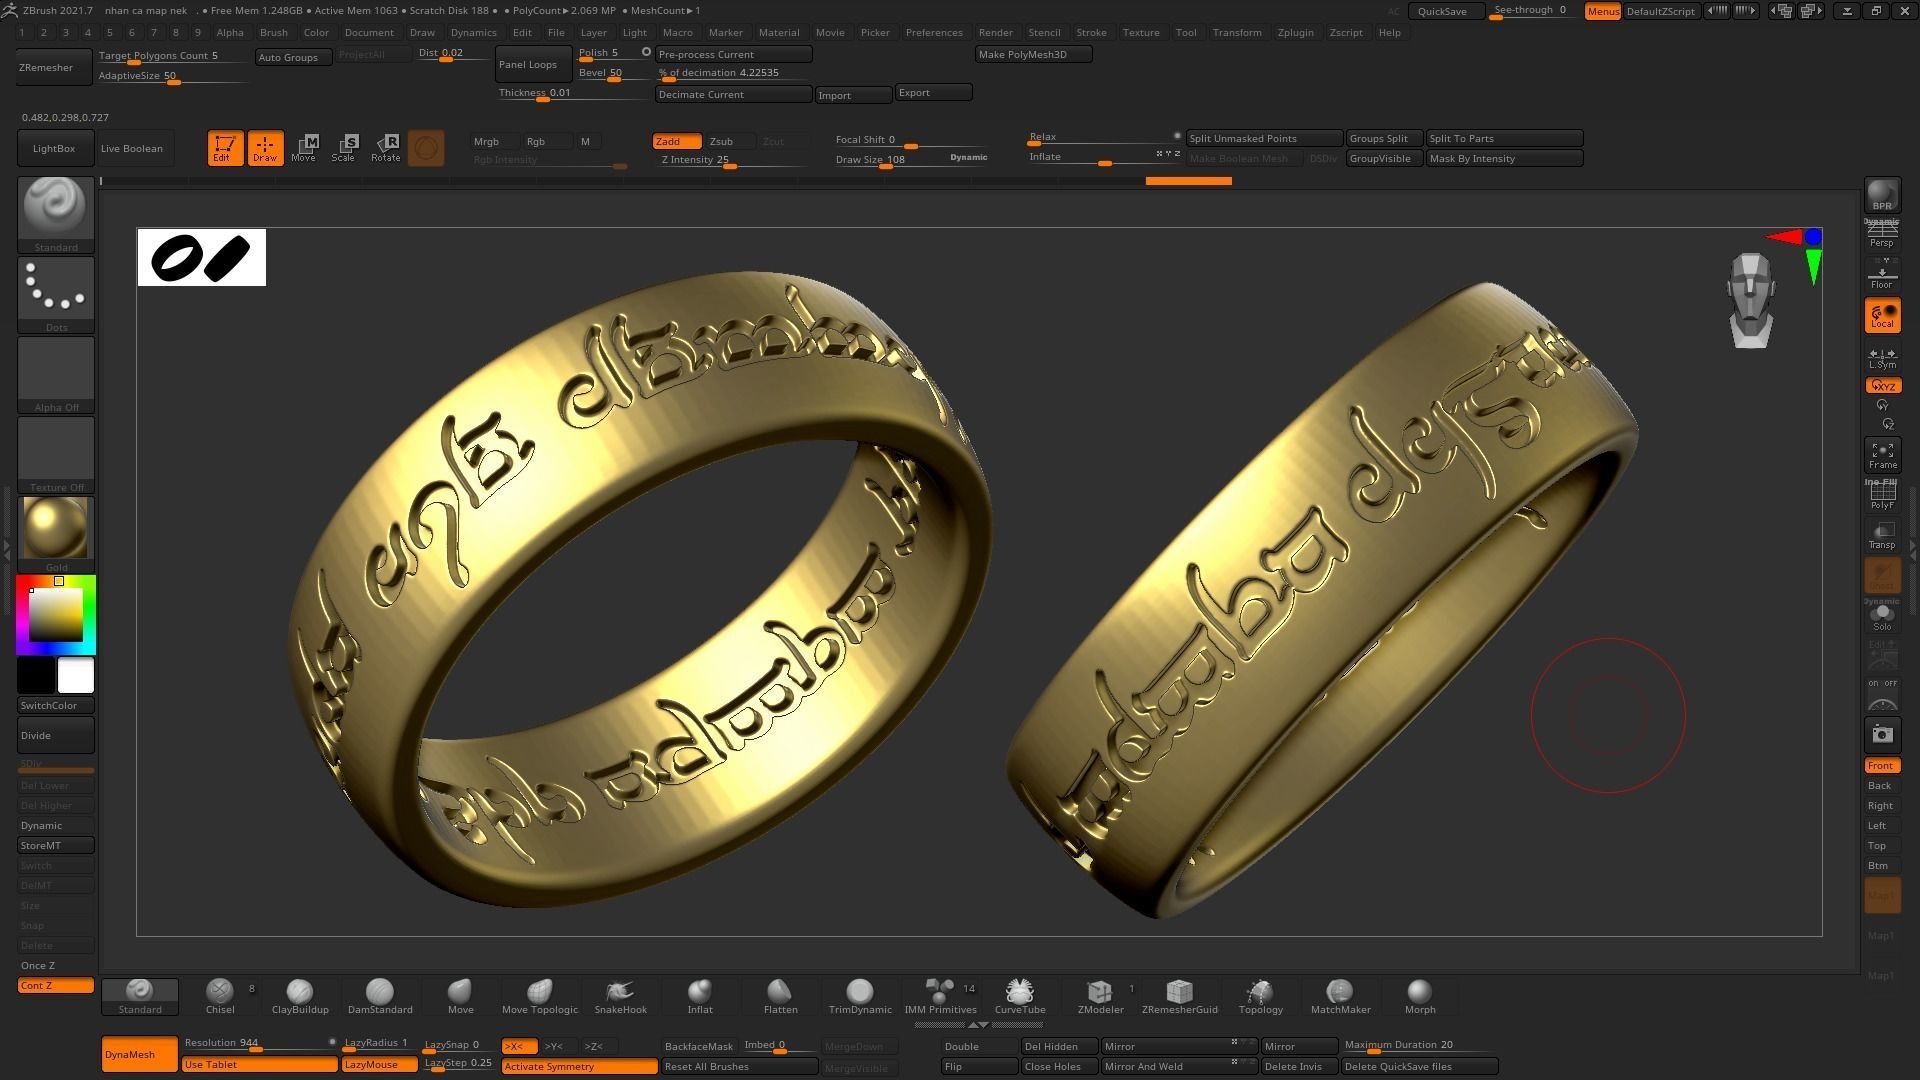
Task: Toggle Transp transparency mode
Action: [1882, 536]
